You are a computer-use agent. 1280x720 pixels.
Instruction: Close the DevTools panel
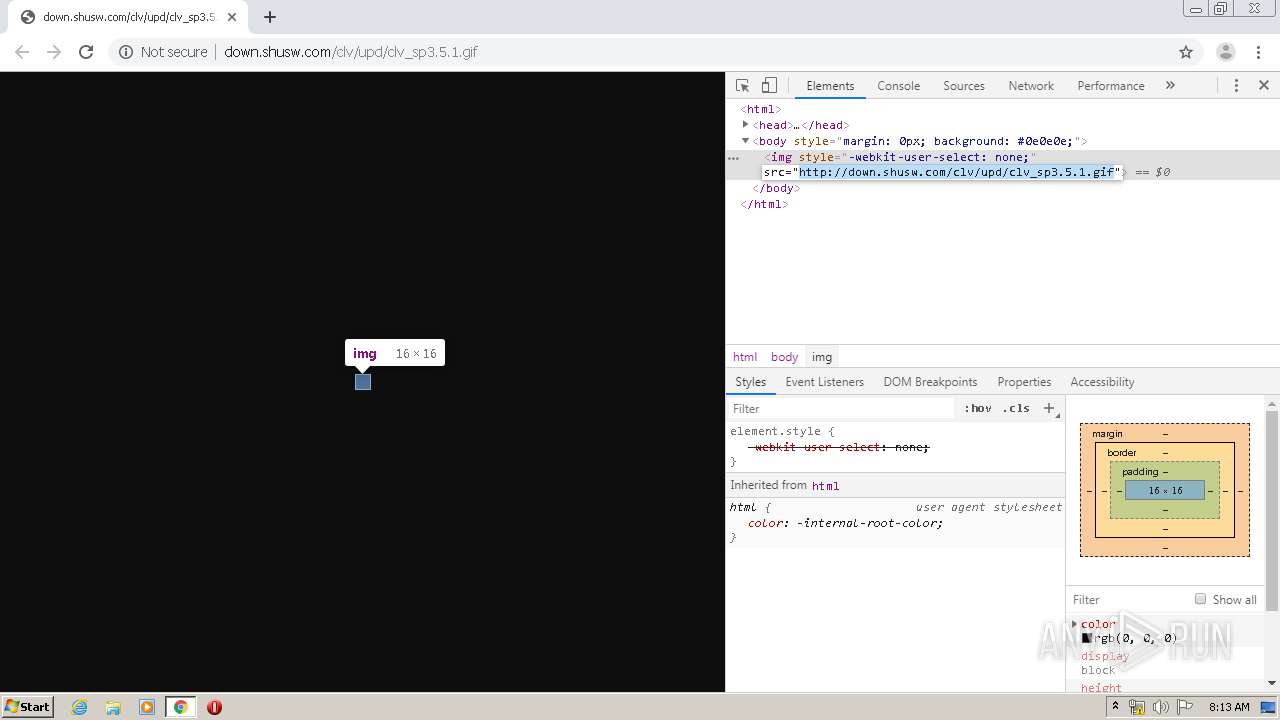coord(1264,86)
